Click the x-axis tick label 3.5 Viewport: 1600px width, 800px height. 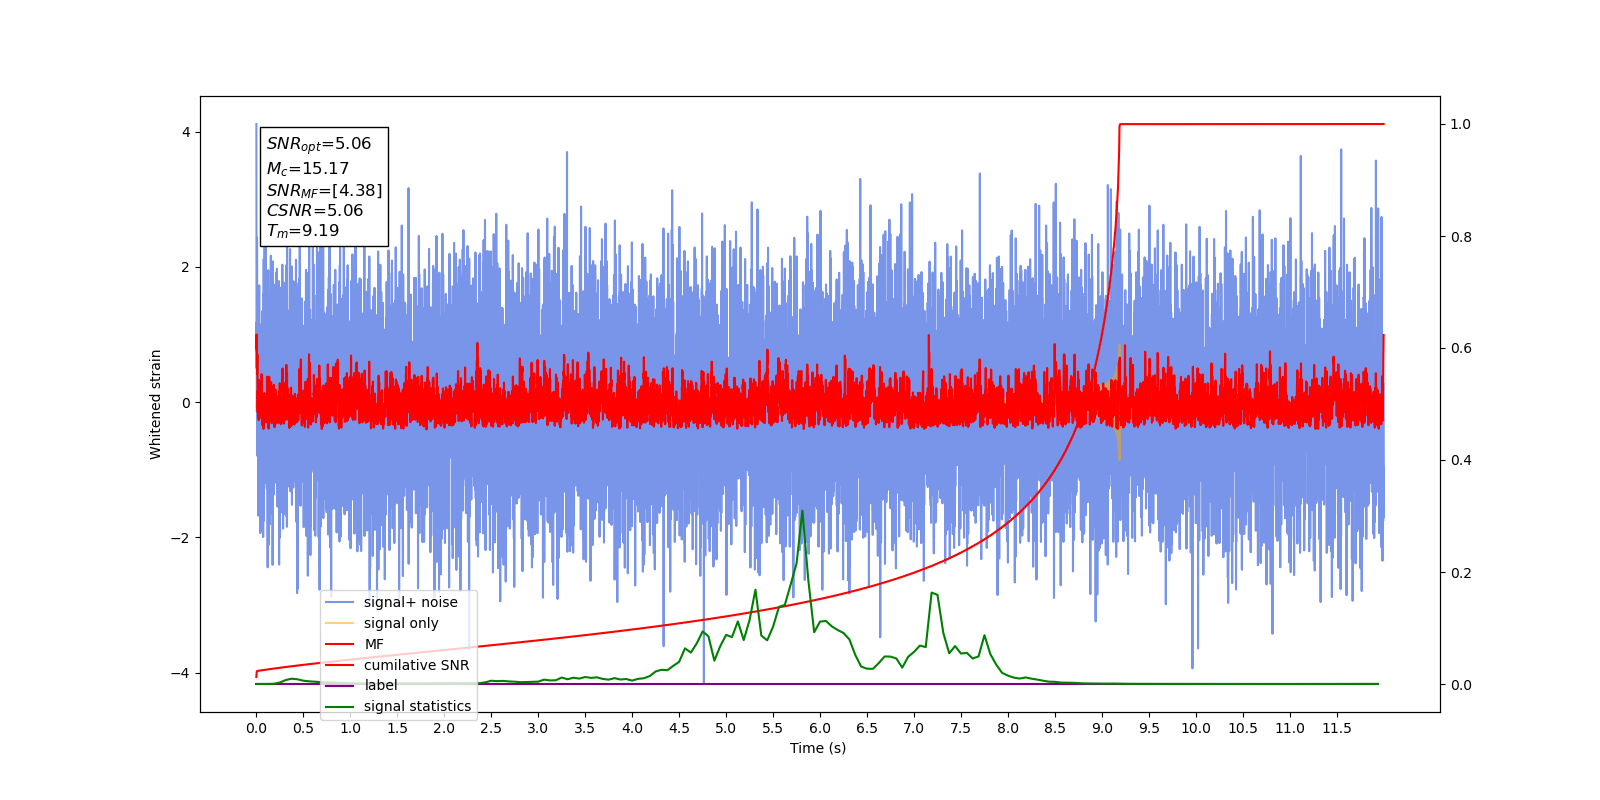[585, 728]
